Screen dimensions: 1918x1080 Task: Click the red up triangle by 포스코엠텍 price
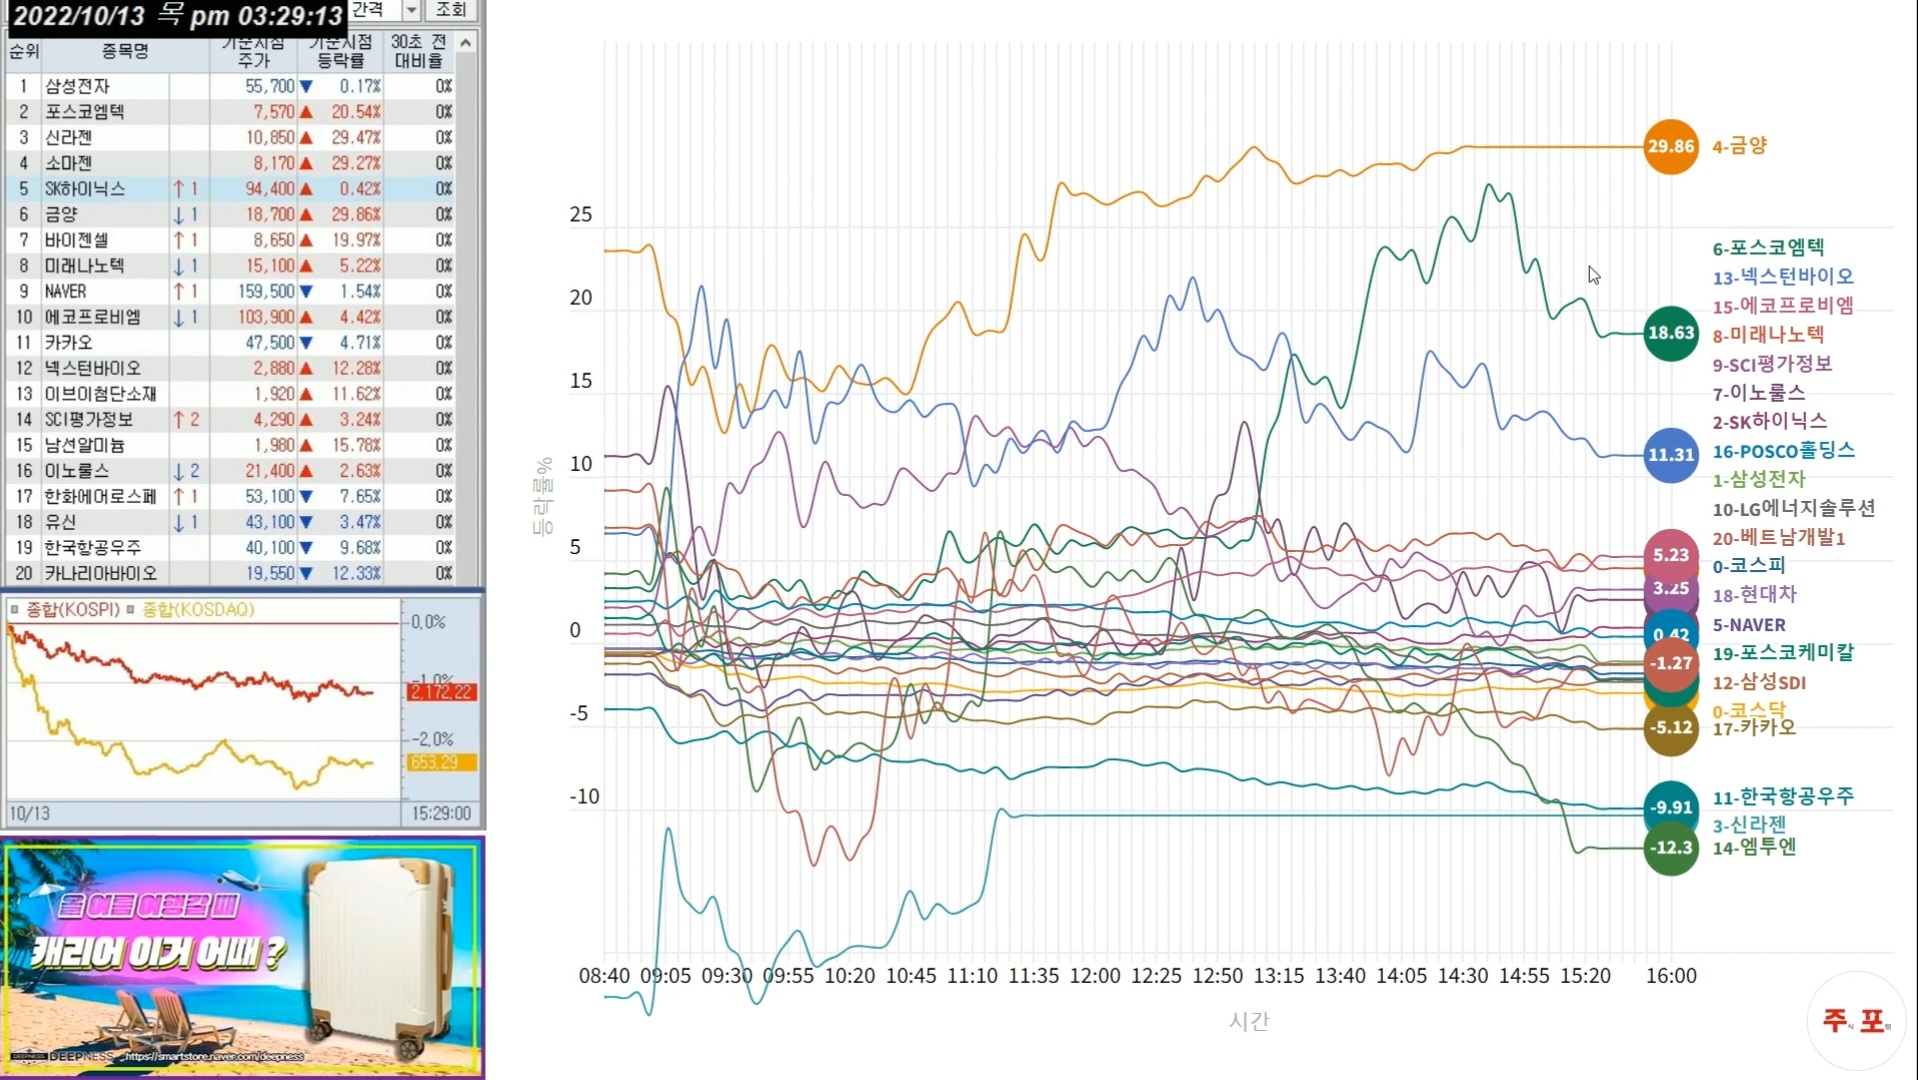(x=306, y=112)
